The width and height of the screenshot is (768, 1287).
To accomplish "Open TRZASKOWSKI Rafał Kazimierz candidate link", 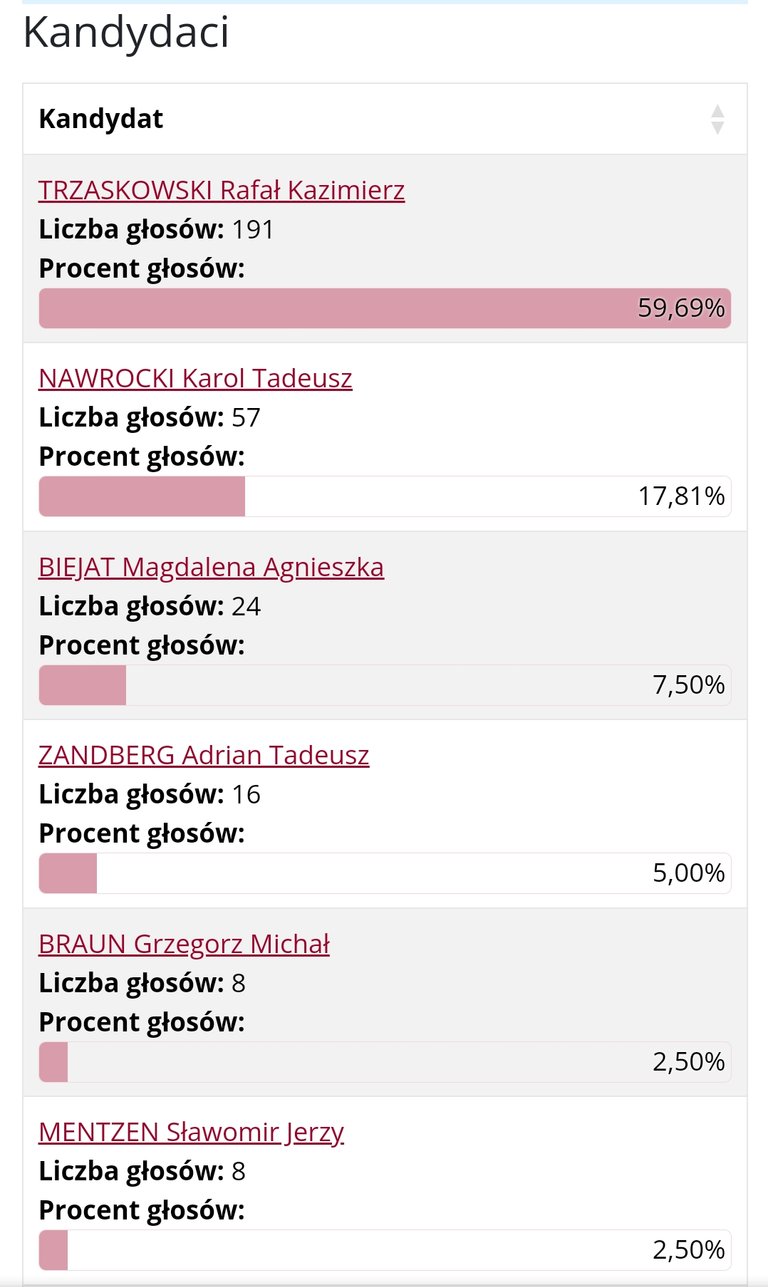I will (222, 190).
